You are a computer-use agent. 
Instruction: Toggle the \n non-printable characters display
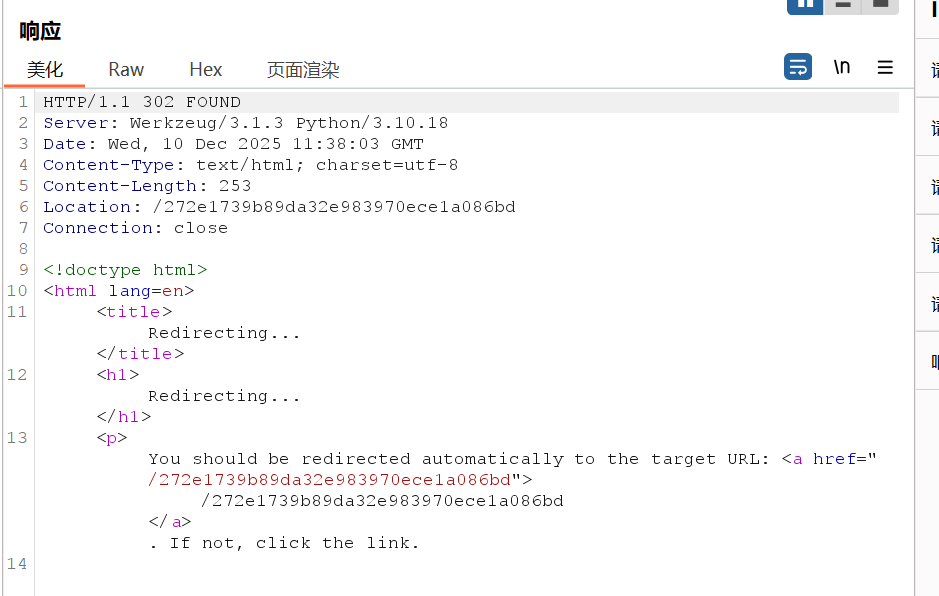pyautogui.click(x=842, y=67)
